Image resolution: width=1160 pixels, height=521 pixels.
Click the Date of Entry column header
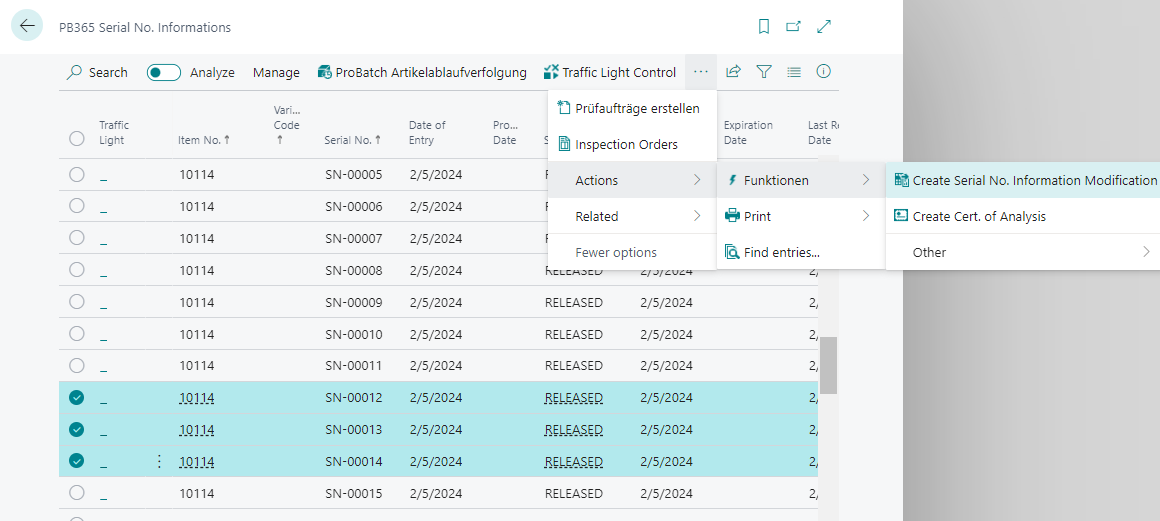pos(428,132)
